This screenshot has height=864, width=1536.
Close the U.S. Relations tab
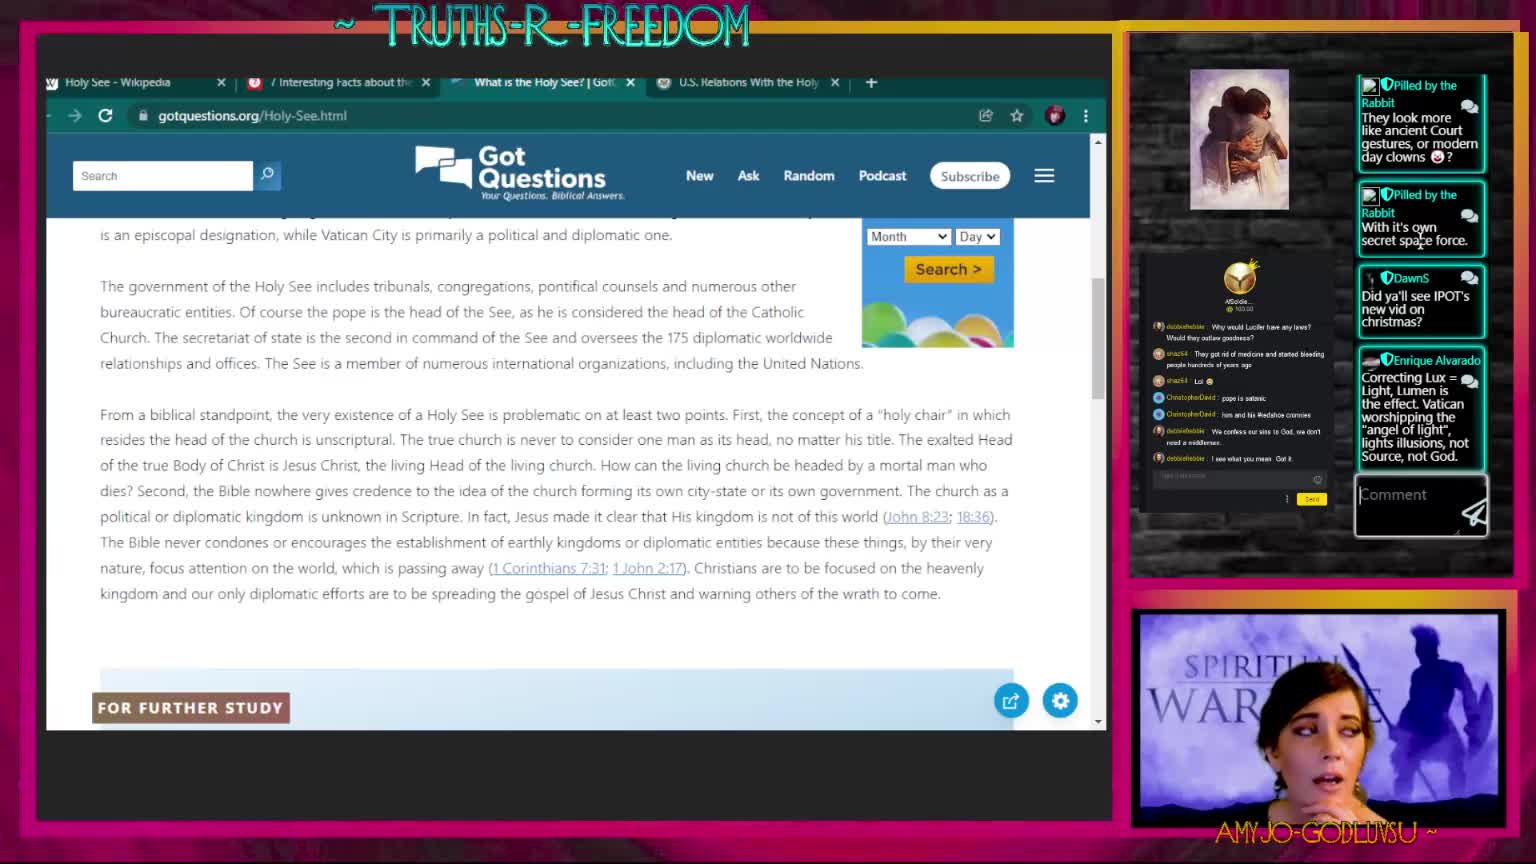(x=835, y=83)
